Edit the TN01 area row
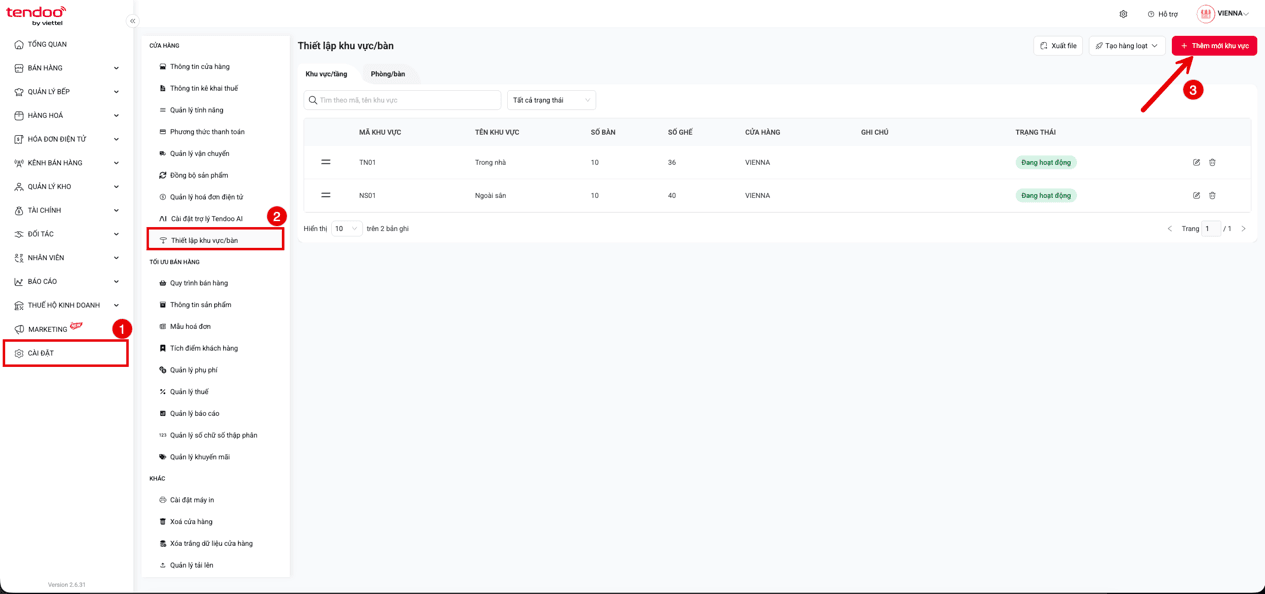The image size is (1265, 594). (1196, 162)
